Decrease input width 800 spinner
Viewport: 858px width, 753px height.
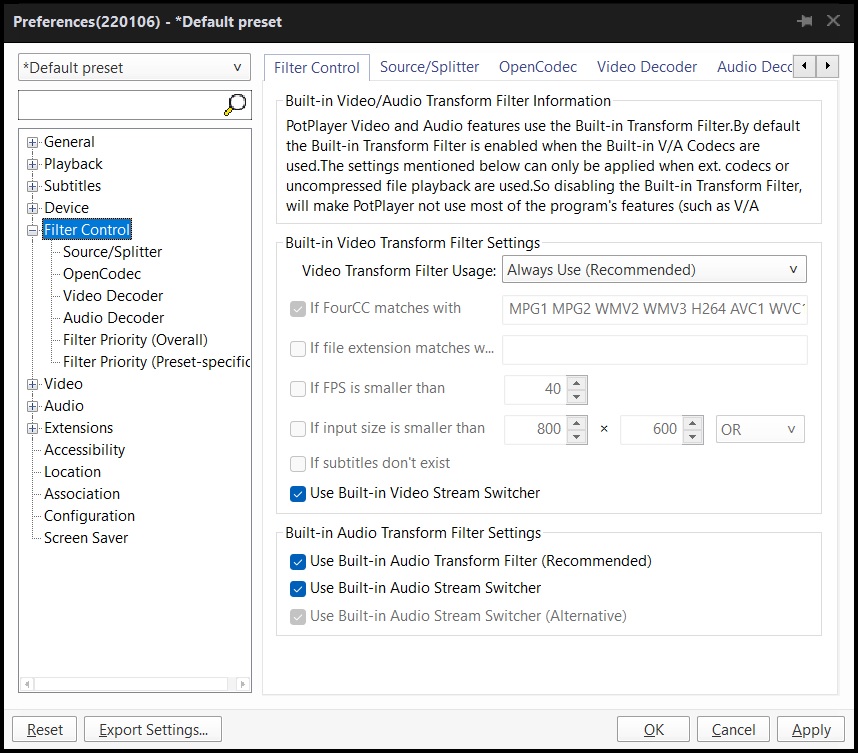(576, 436)
